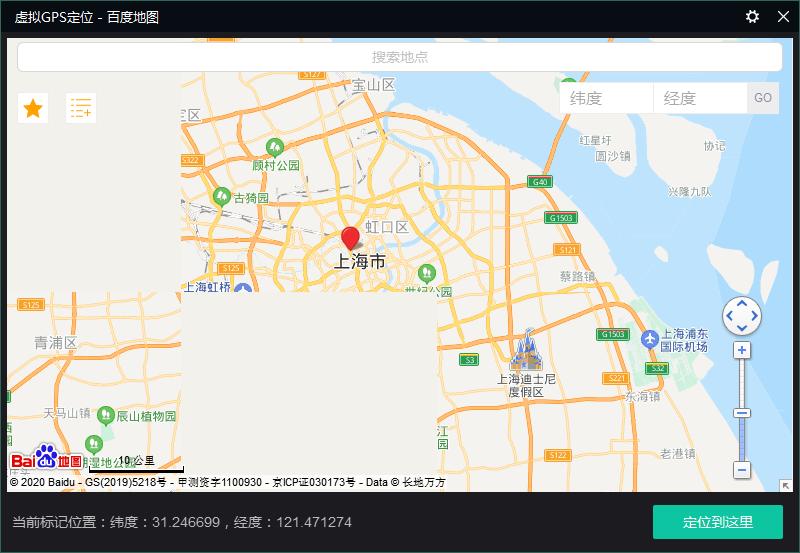
Task: Zoom in with the plus button
Action: 742,350
